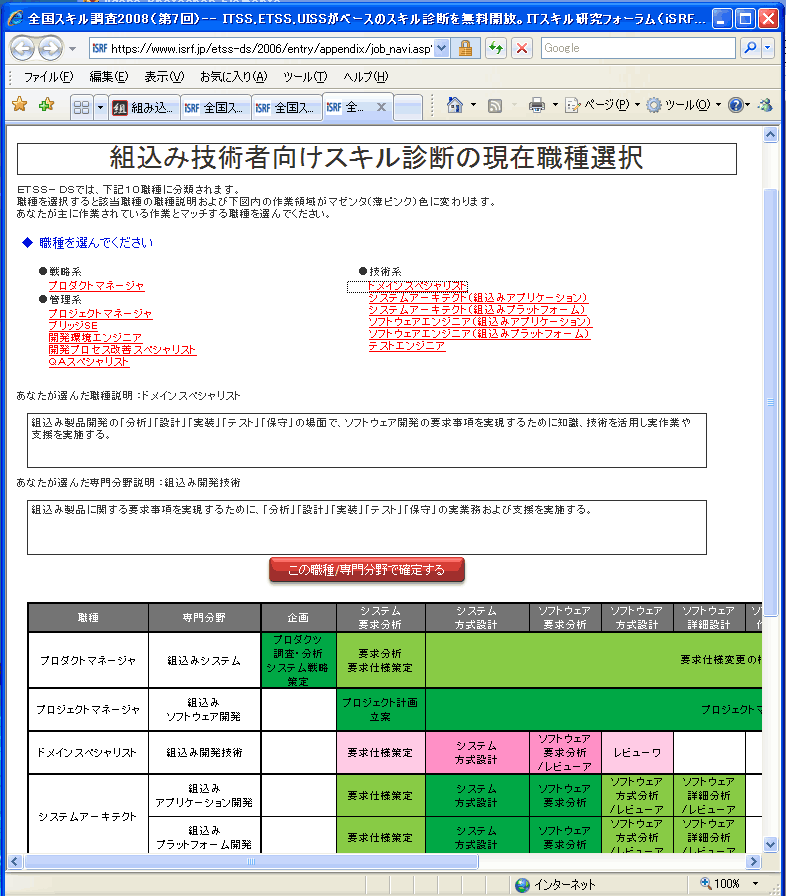Open the search provider options dropdown
This screenshot has width=786, height=896.
768,49
